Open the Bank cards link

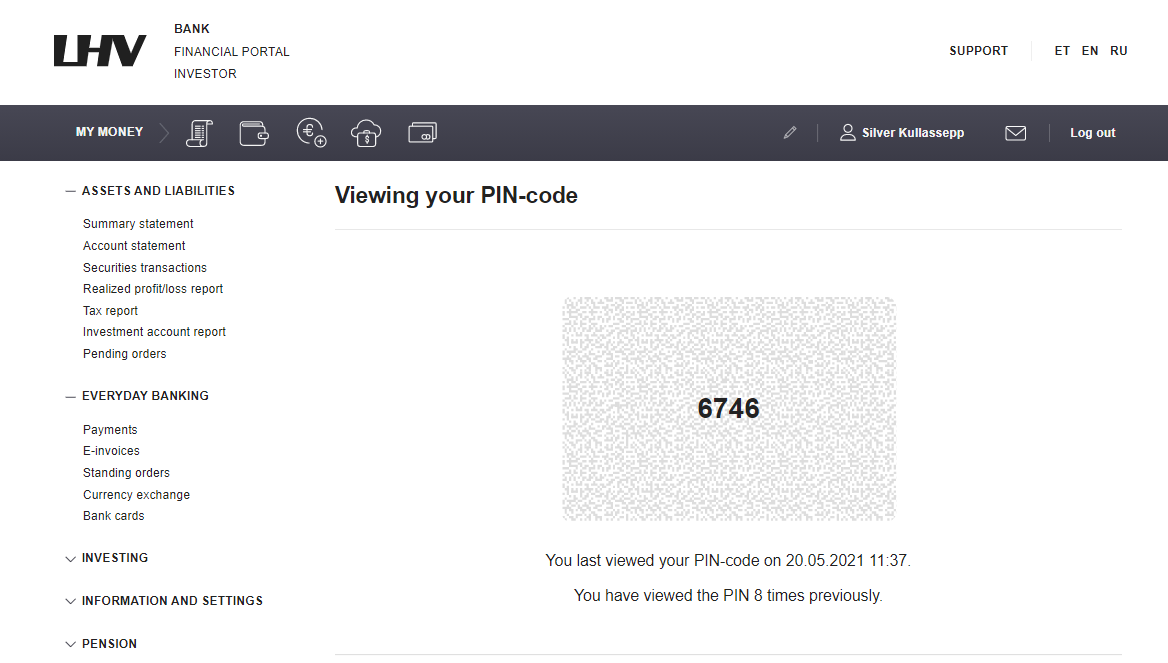click(x=113, y=516)
